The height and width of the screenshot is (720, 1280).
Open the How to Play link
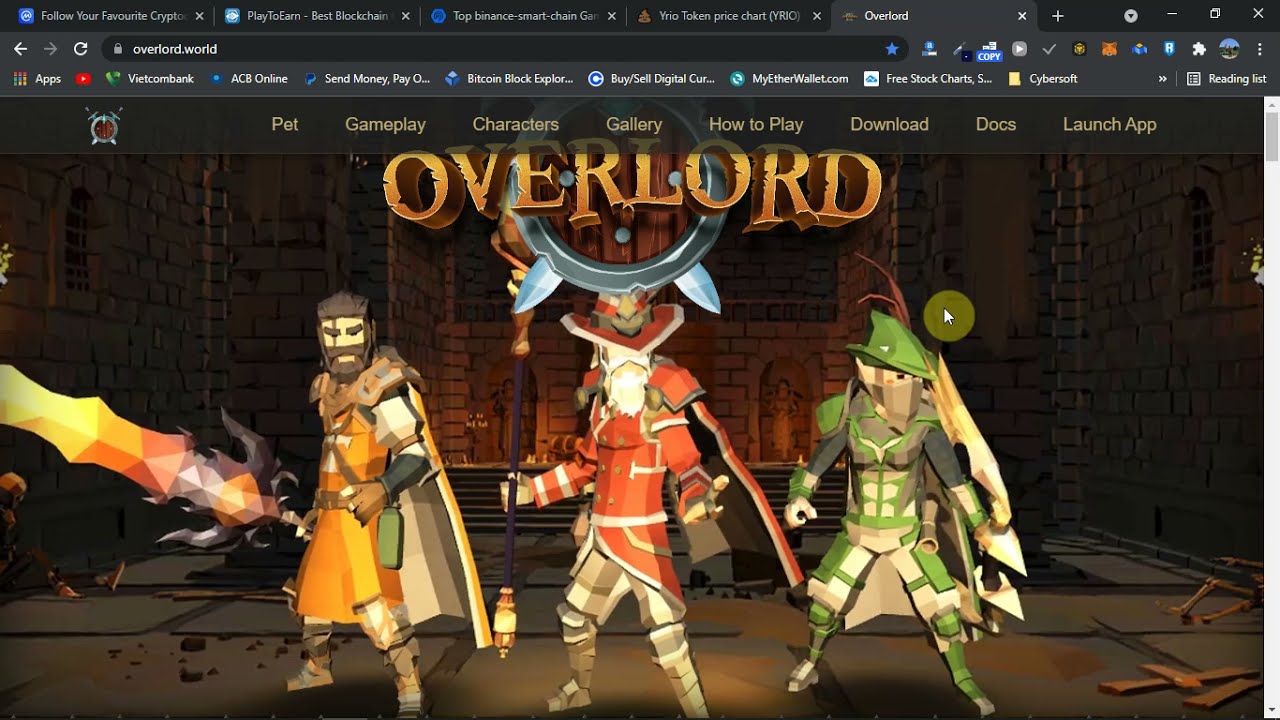point(756,124)
